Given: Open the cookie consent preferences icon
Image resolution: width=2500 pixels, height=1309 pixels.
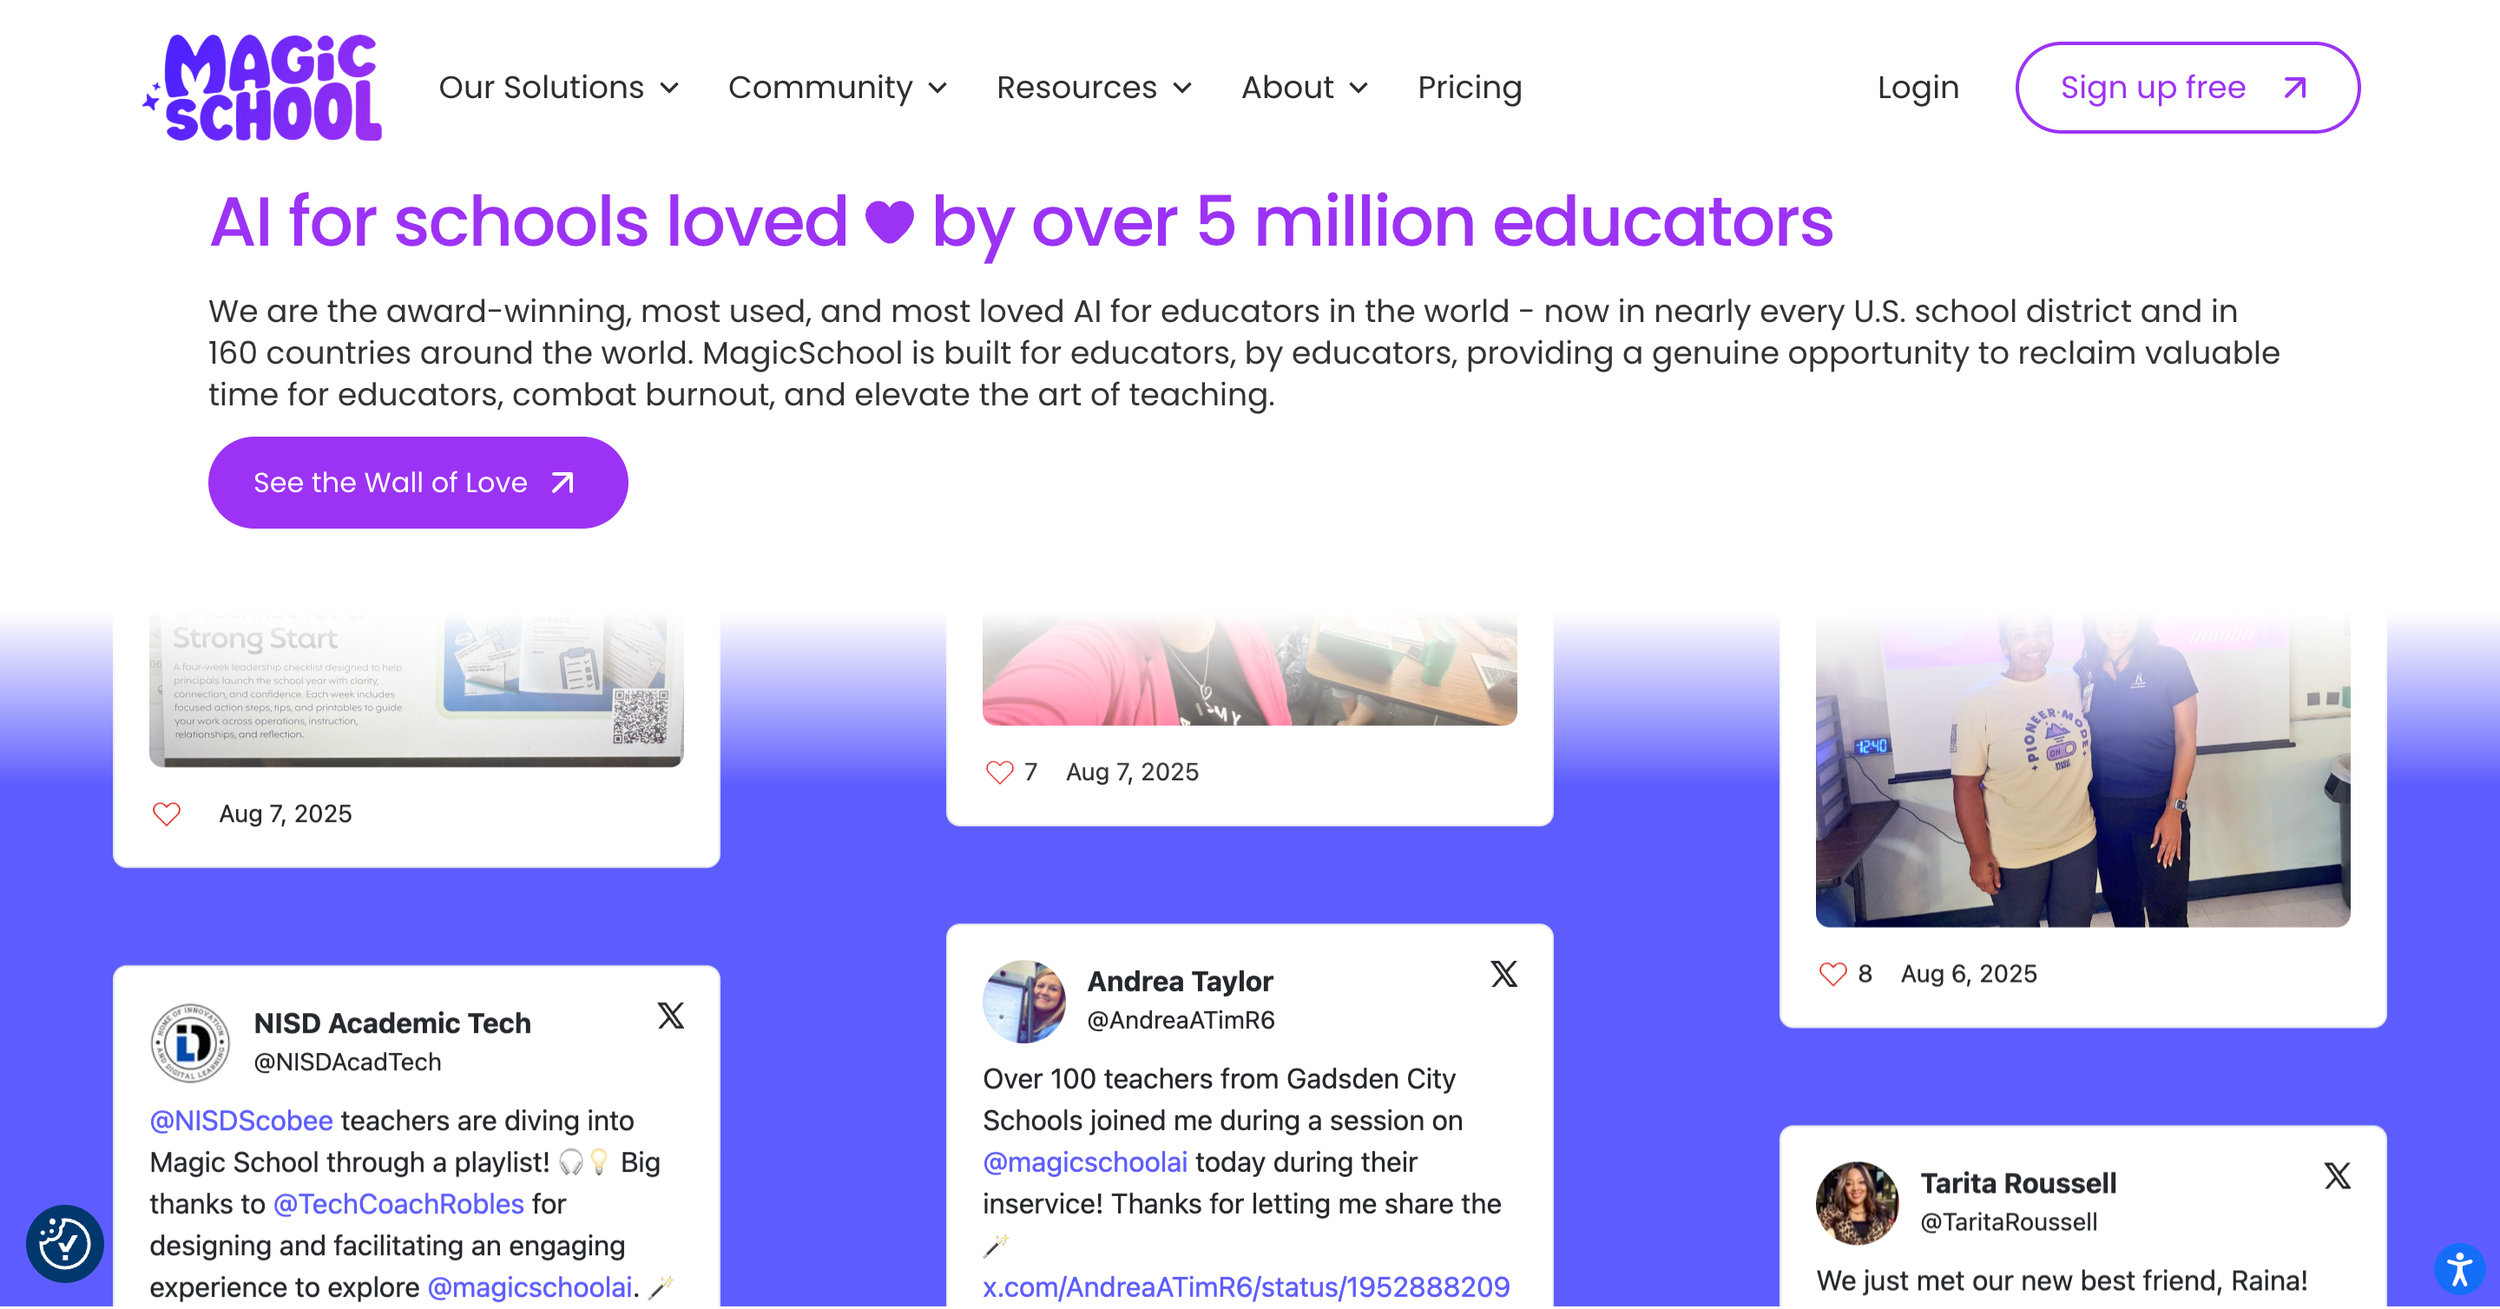Looking at the screenshot, I should [x=65, y=1243].
